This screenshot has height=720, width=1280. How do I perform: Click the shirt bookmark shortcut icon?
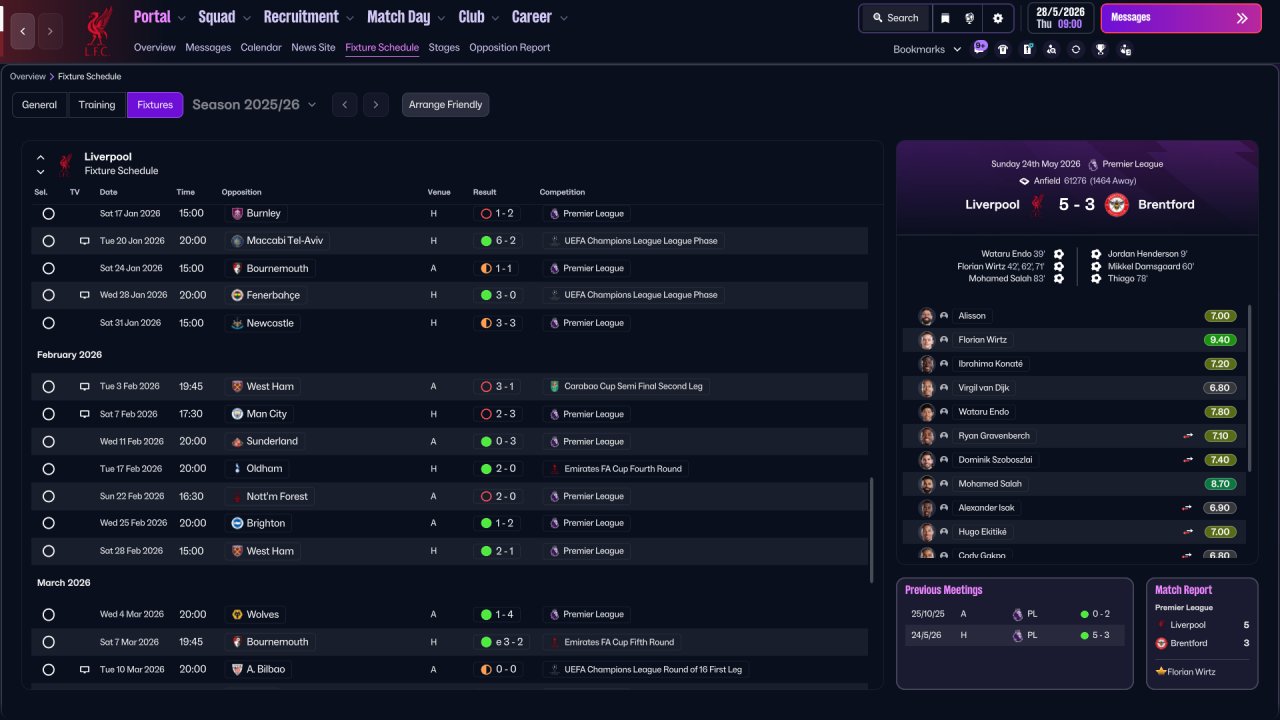[1003, 49]
